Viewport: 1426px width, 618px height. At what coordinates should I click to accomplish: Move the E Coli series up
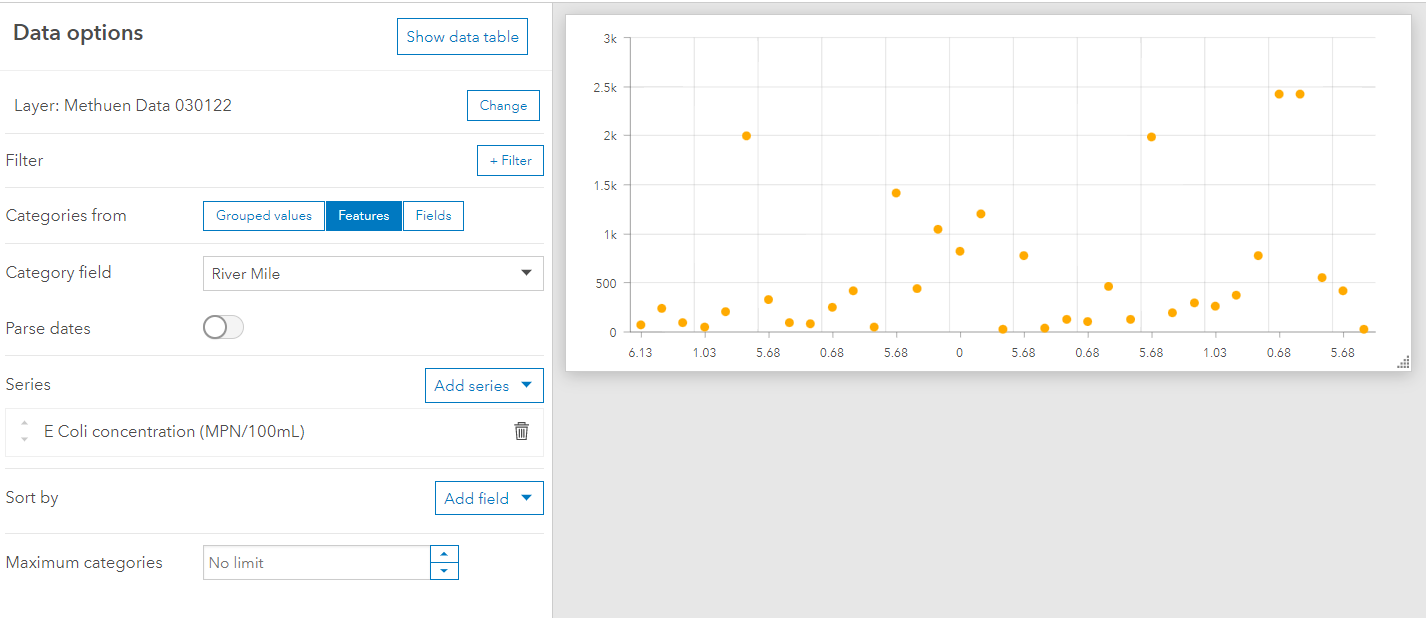click(25, 423)
